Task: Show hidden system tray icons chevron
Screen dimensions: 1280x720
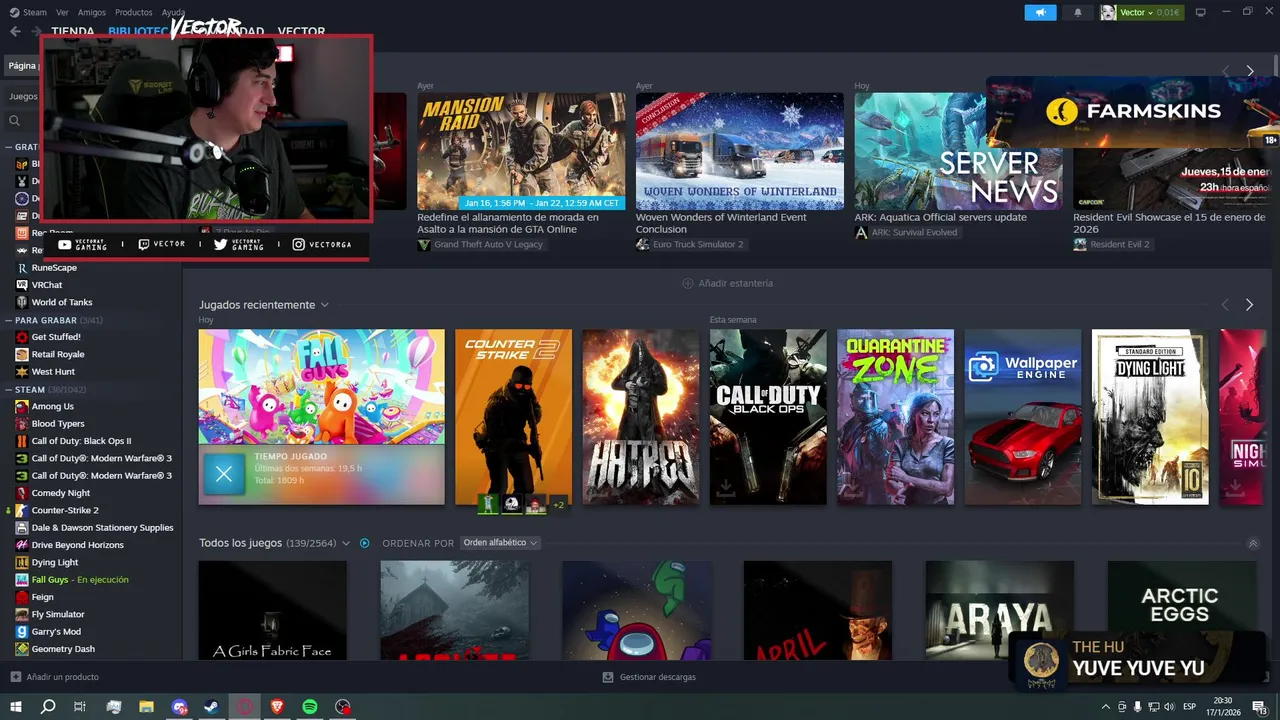Action: click(1104, 706)
